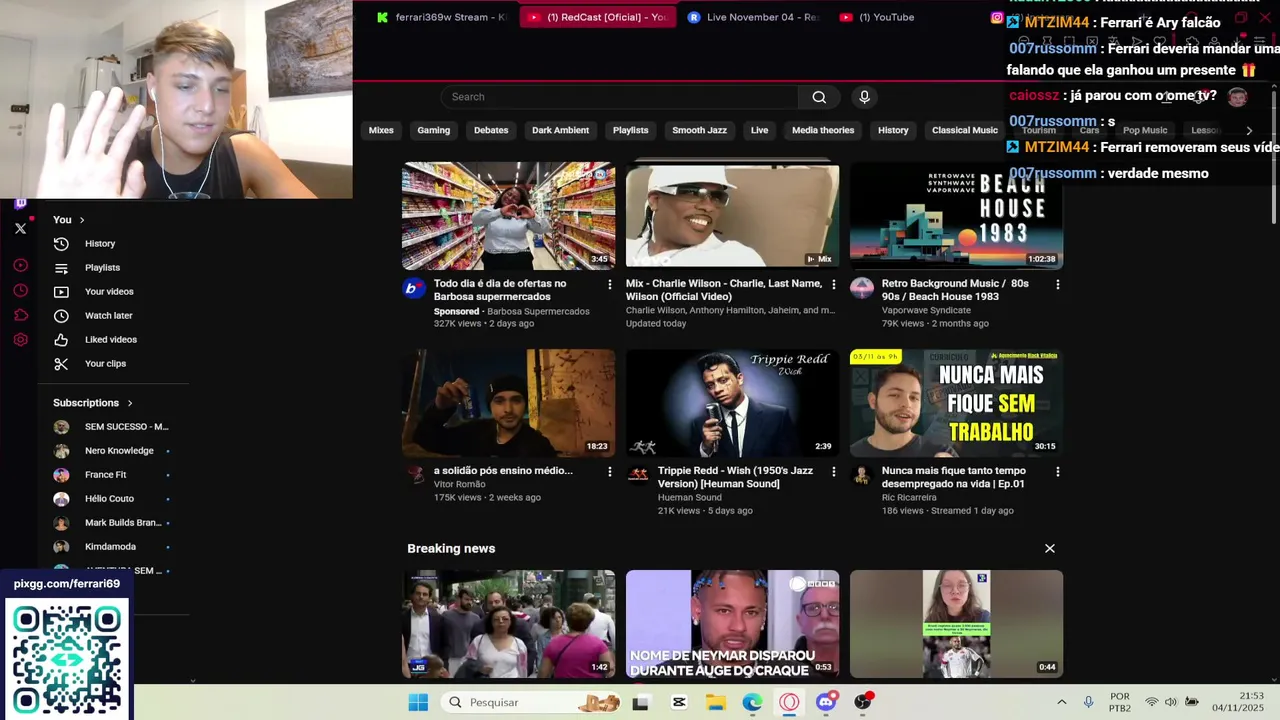Viewport: 1280px width, 720px height.
Task: Click taskbar volume speaker icon
Action: click(1171, 703)
